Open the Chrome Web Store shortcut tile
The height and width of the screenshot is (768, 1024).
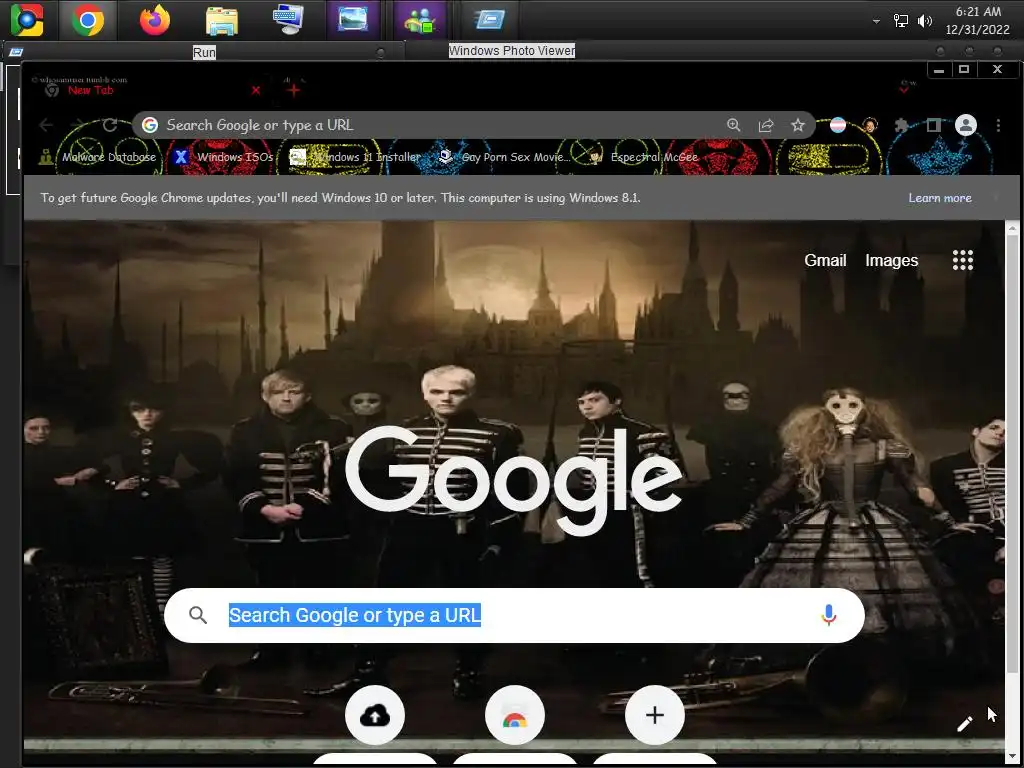515,716
